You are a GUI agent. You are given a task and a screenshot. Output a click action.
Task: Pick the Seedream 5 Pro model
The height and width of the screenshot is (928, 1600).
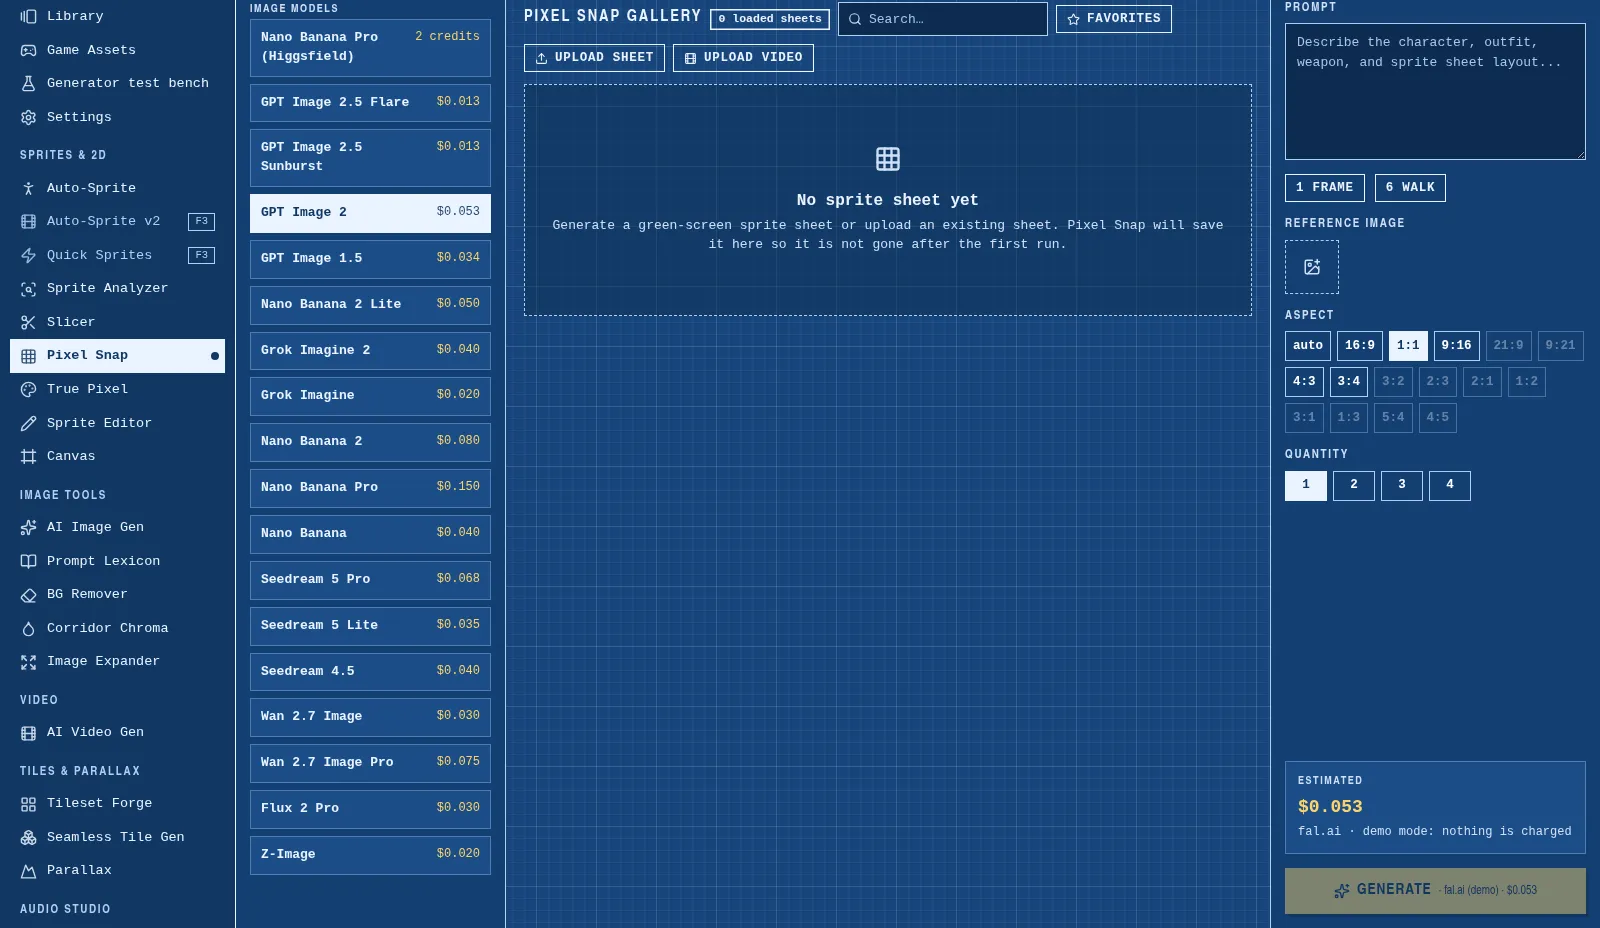click(370, 580)
